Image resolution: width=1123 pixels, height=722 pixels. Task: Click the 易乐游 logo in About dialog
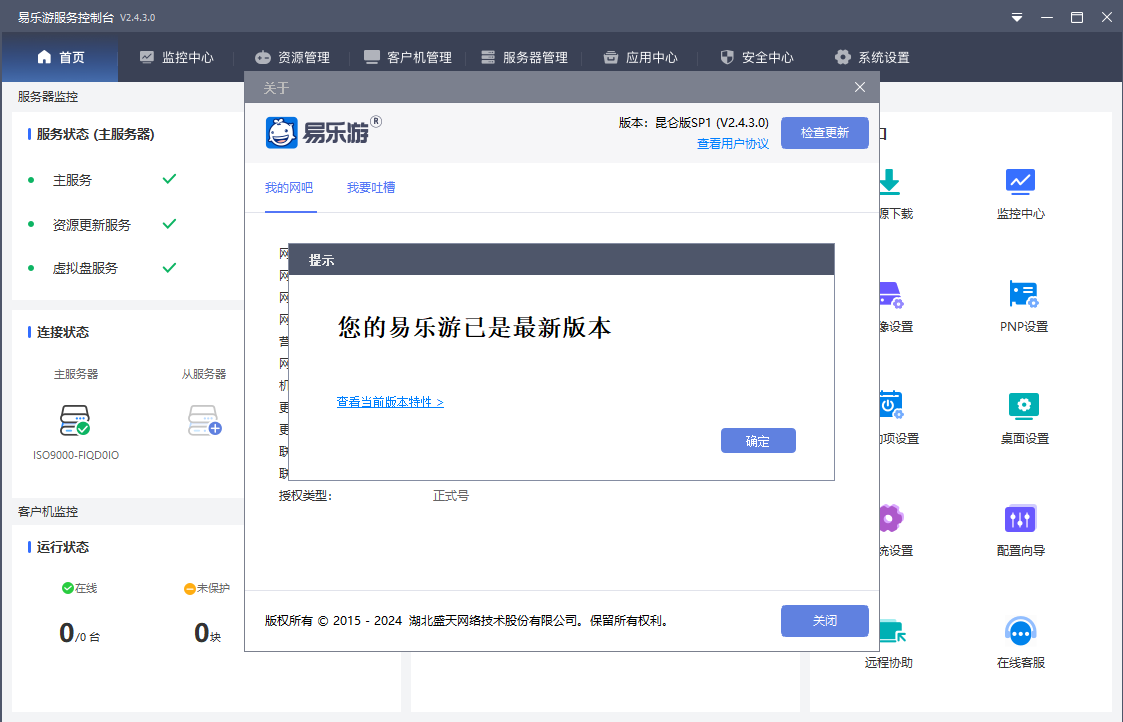pos(323,133)
